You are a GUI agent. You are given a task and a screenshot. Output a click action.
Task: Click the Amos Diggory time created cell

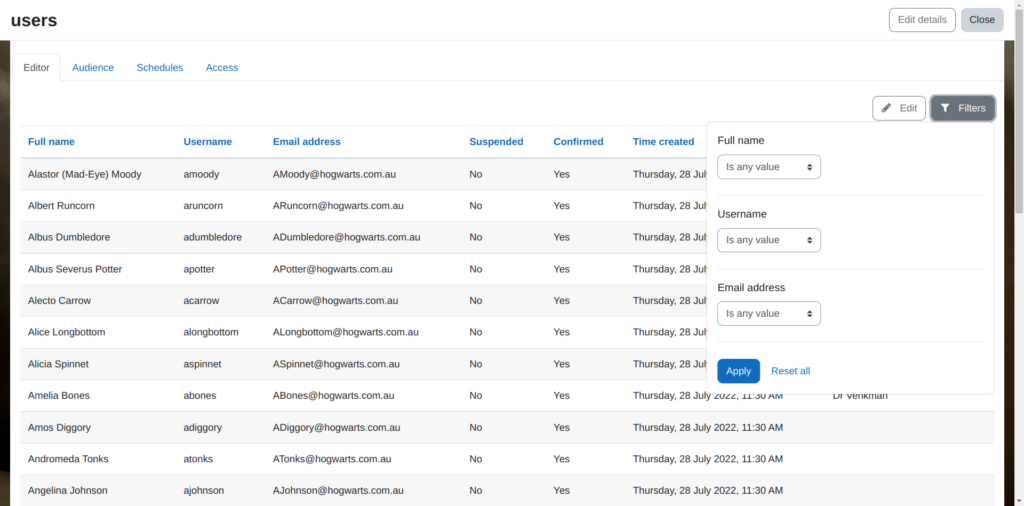(x=708, y=427)
